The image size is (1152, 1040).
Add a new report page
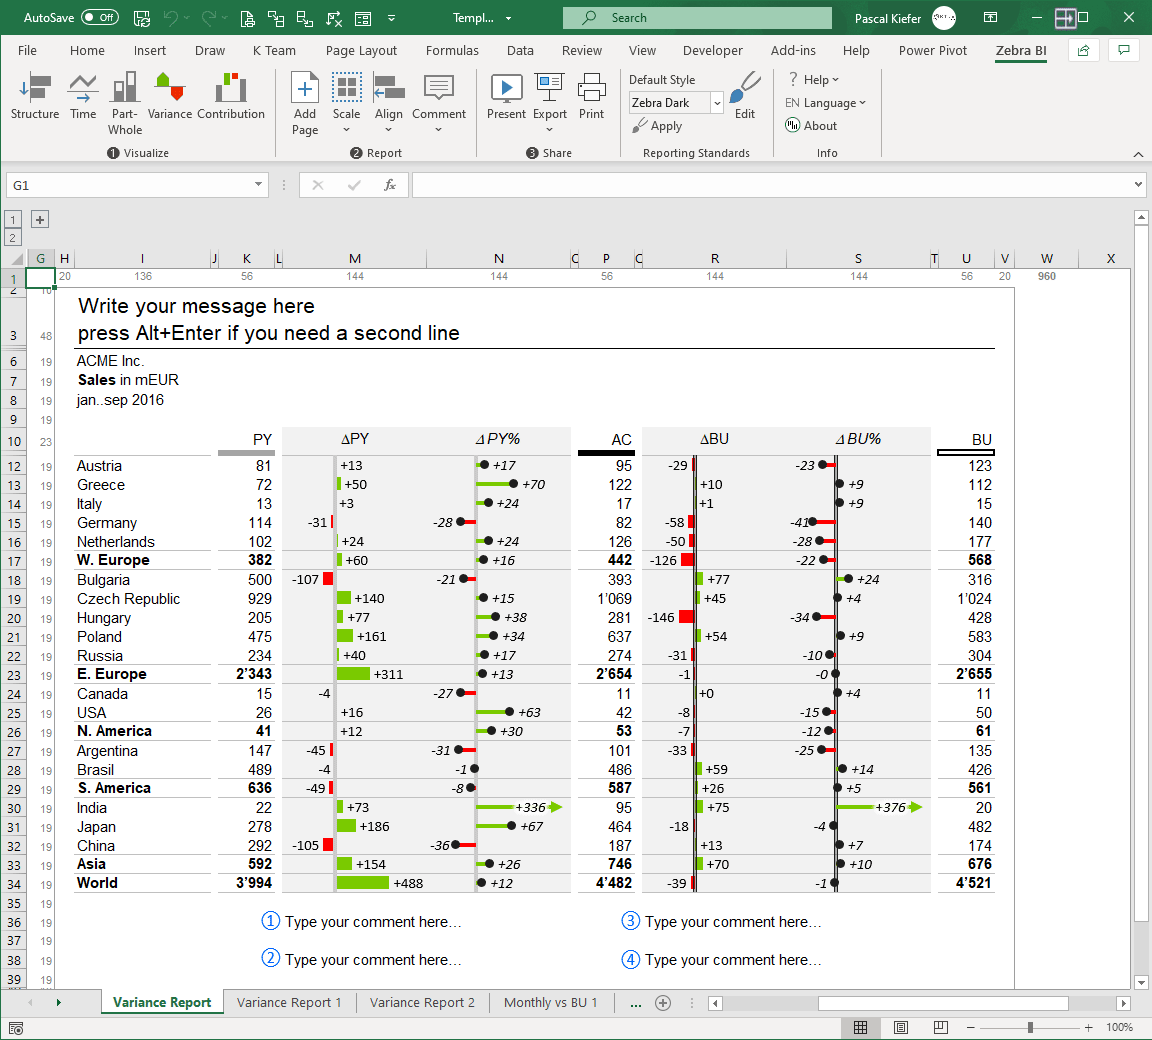coord(304,95)
